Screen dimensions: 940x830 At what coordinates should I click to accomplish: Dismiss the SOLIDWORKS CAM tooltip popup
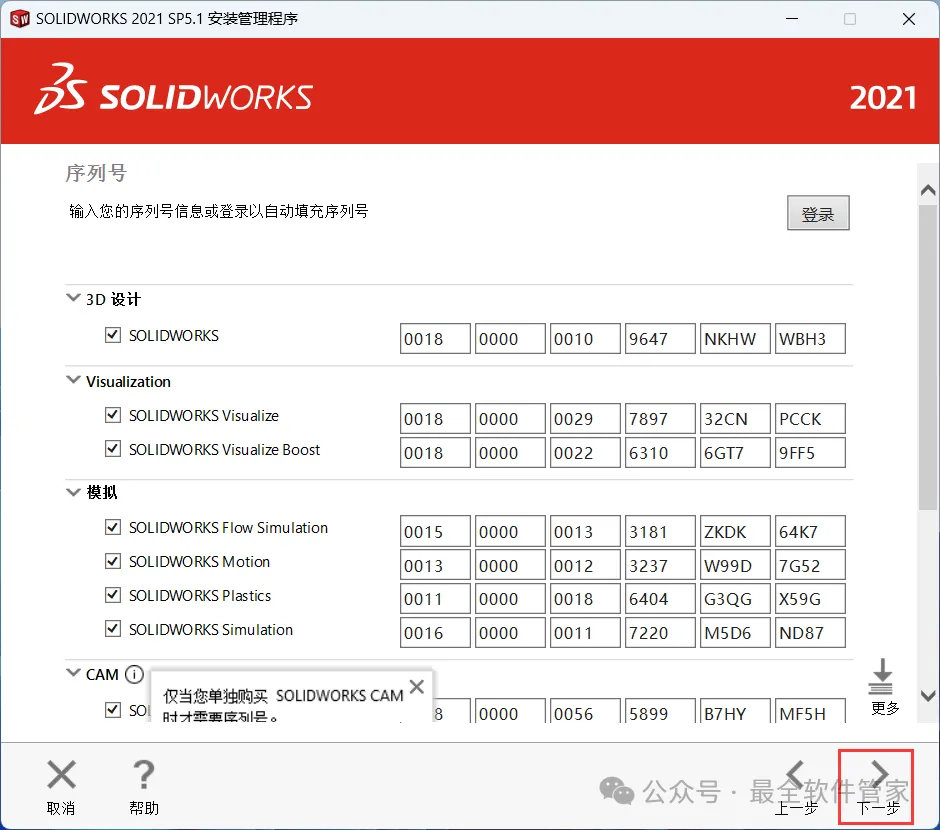417,687
